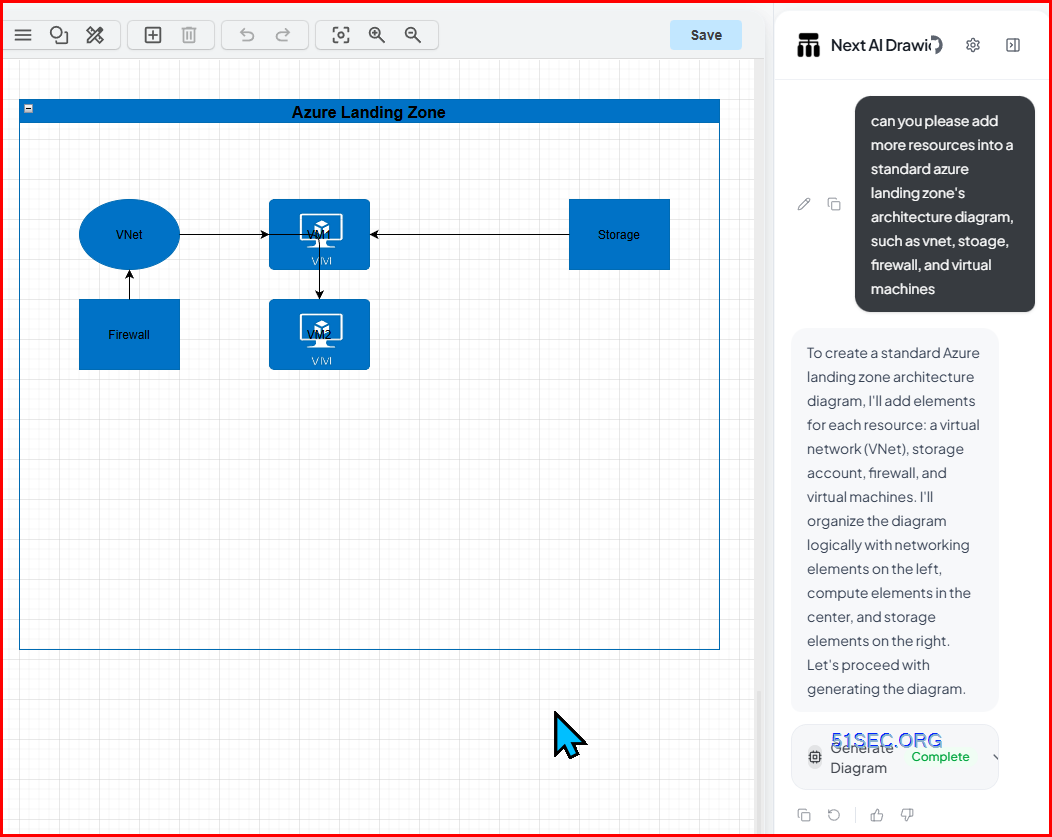Screen dimensions: 1052x837
Task: Click the green Complete status label
Action: click(x=940, y=757)
